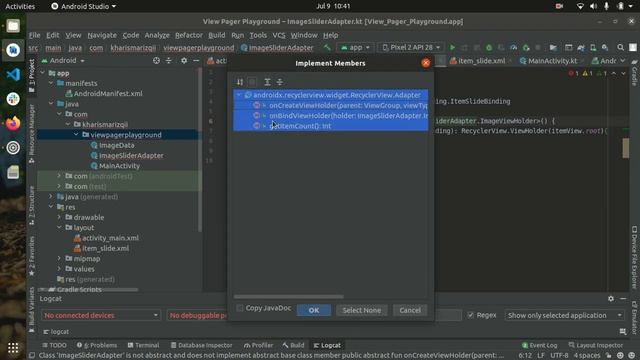Image resolution: width=640 pixels, height=360 pixels.
Task: Open the Android Studio app menu
Action: point(84,6)
